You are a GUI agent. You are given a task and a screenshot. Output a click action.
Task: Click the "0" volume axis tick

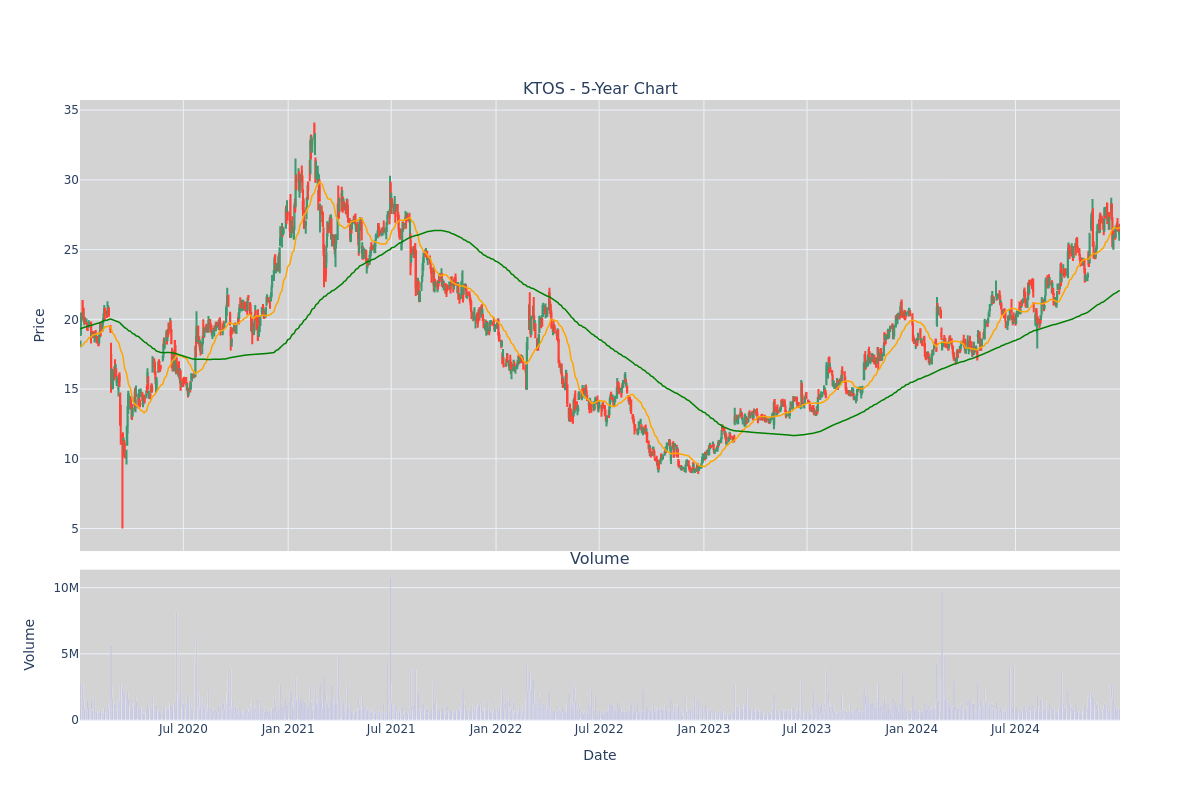(75, 720)
